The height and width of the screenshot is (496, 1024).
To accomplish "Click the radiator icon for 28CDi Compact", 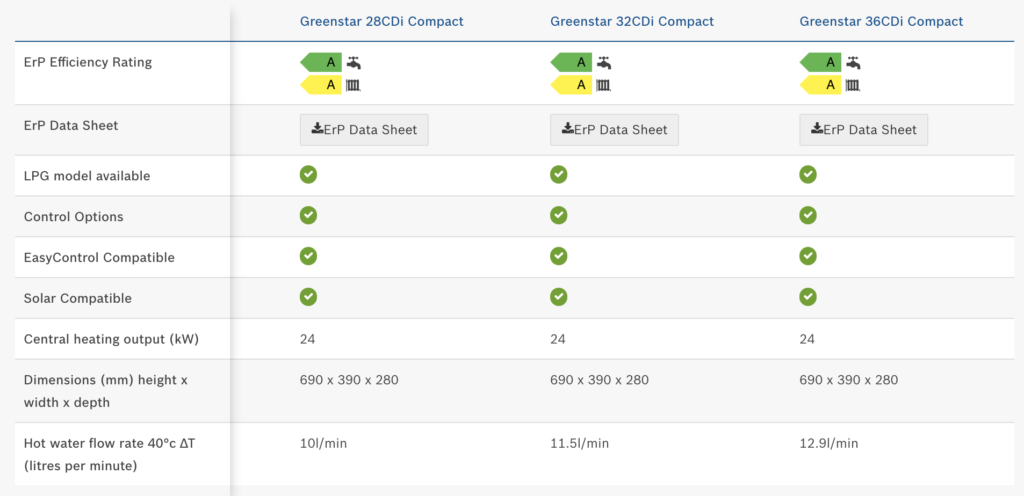I will (x=353, y=85).
